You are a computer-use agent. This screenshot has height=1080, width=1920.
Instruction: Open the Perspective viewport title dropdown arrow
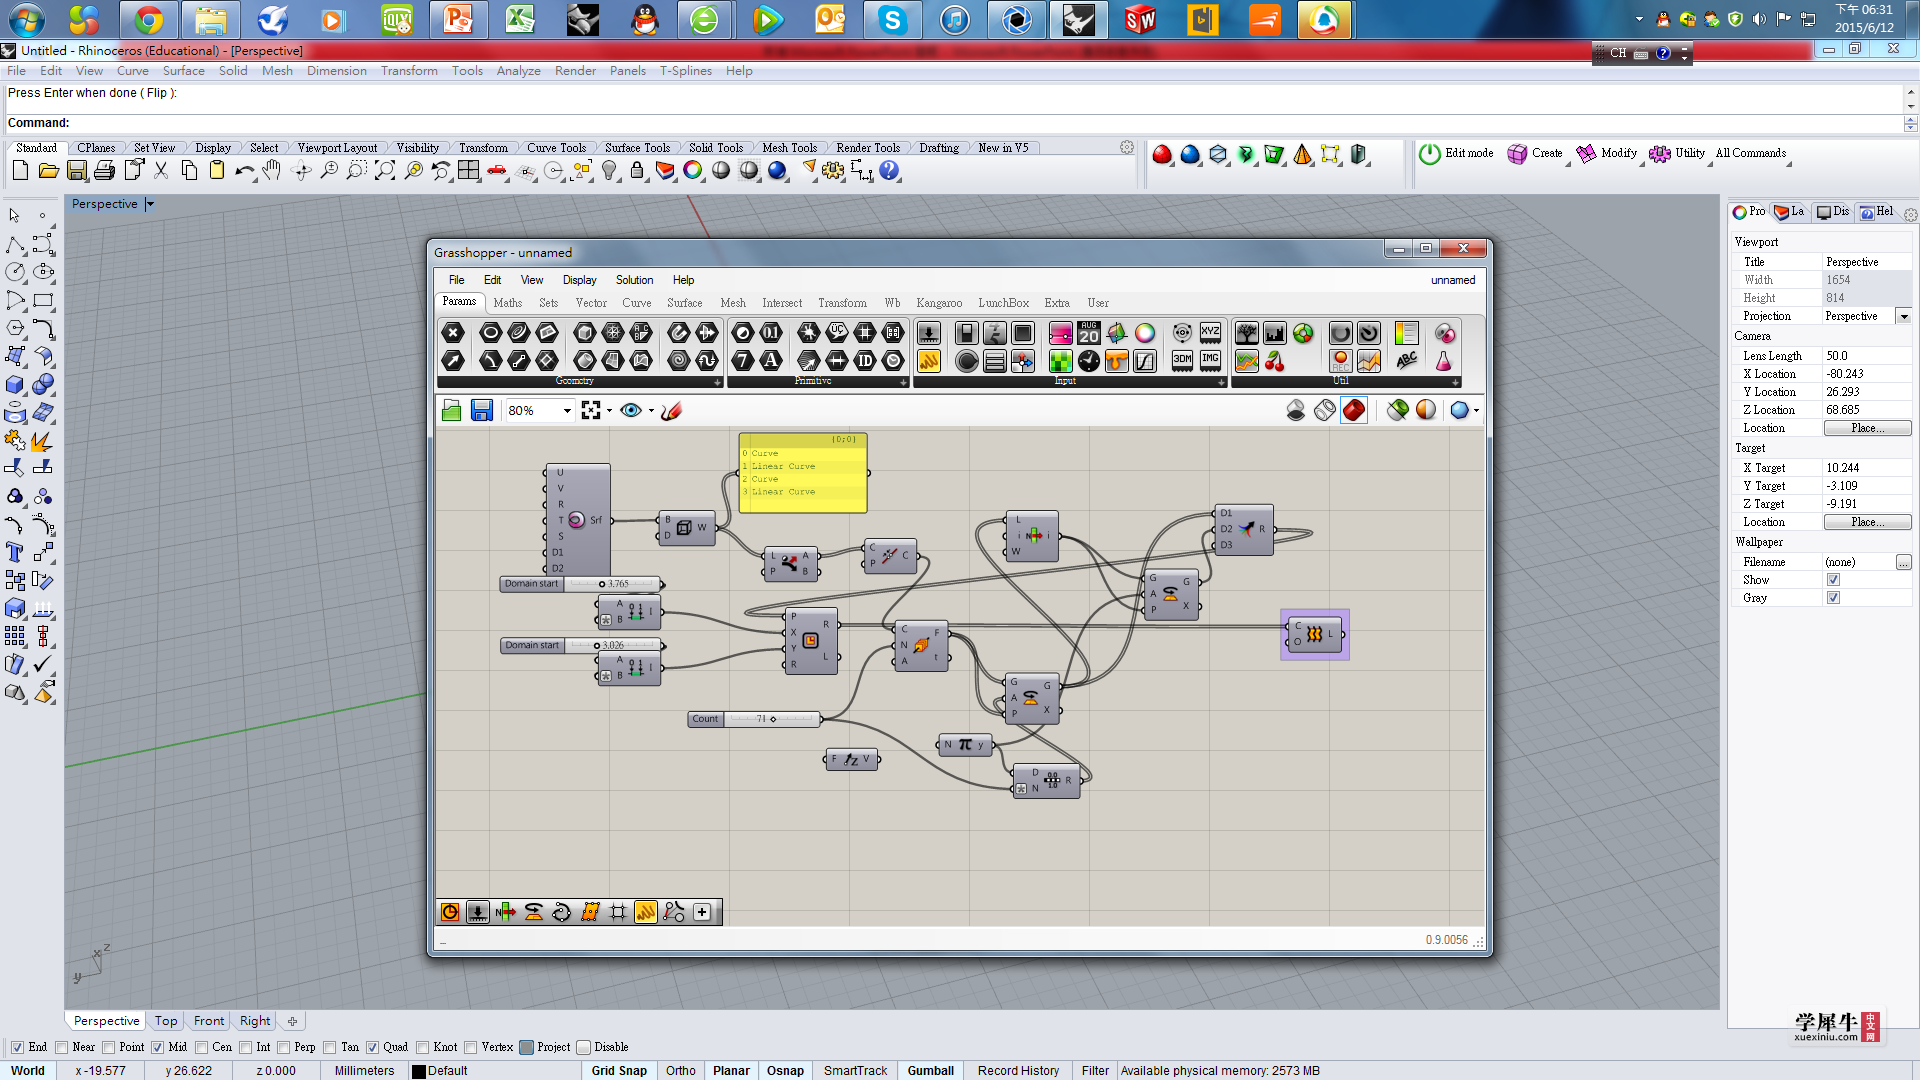(x=150, y=204)
